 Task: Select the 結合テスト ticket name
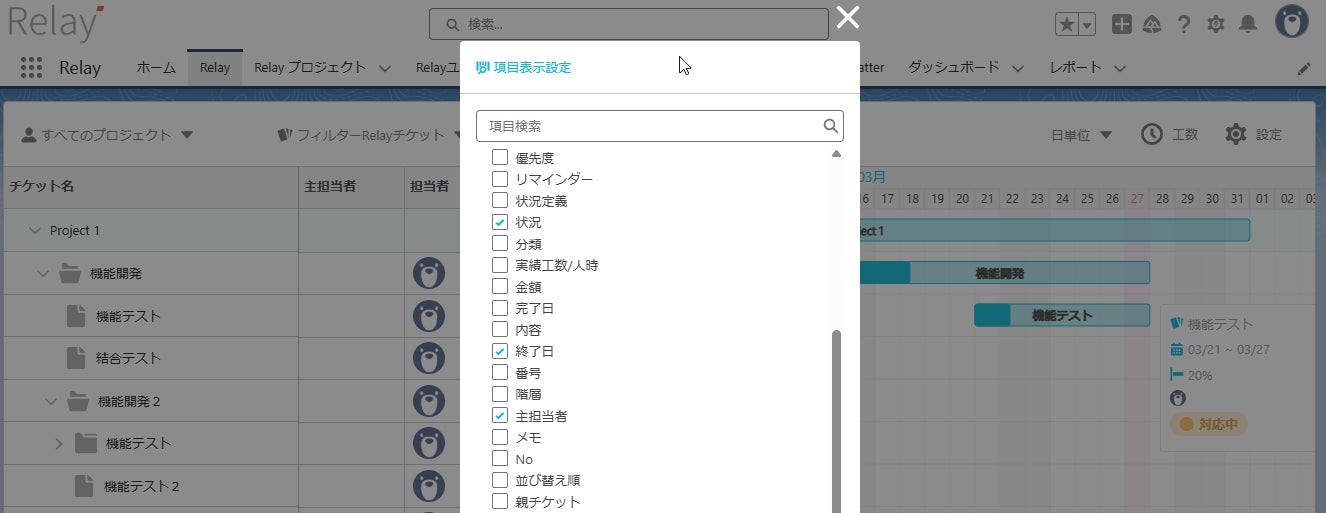[x=128, y=358]
